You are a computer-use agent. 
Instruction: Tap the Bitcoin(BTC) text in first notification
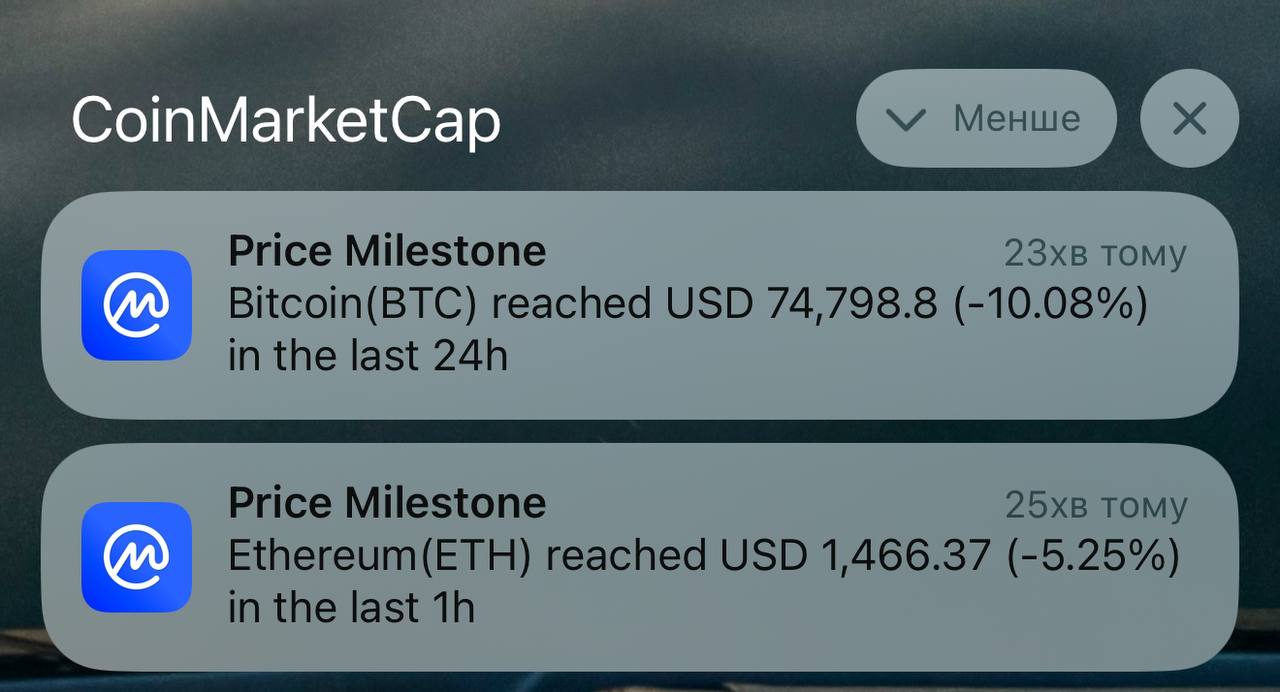[x=352, y=304]
